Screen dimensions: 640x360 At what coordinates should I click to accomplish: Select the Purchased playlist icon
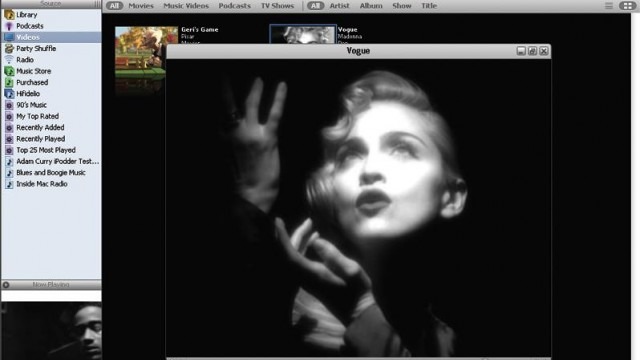(x=9, y=82)
